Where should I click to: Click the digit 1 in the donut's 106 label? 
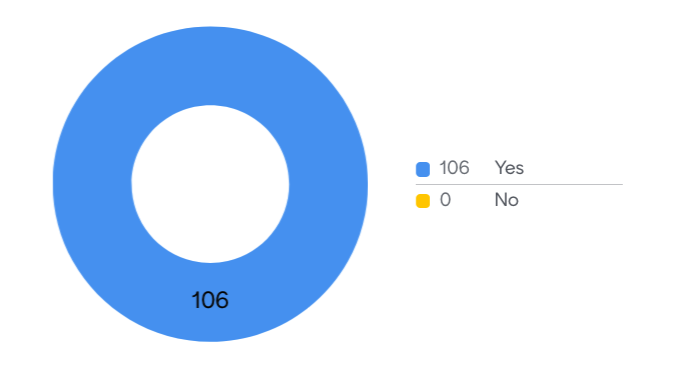(195, 300)
